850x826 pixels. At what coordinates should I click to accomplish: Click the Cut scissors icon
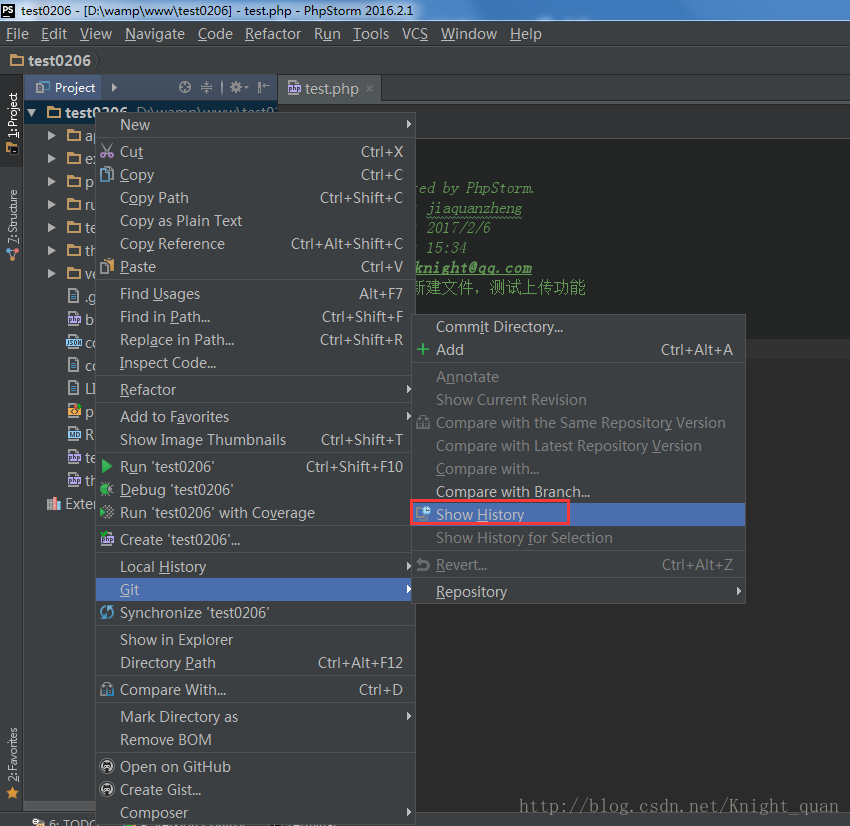coord(107,151)
